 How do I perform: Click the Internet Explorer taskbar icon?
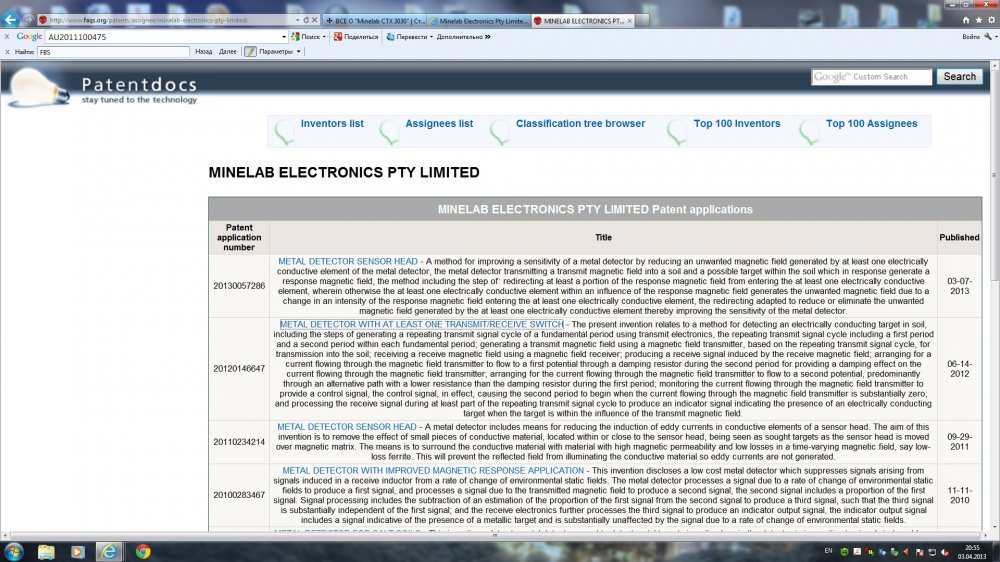(110, 552)
